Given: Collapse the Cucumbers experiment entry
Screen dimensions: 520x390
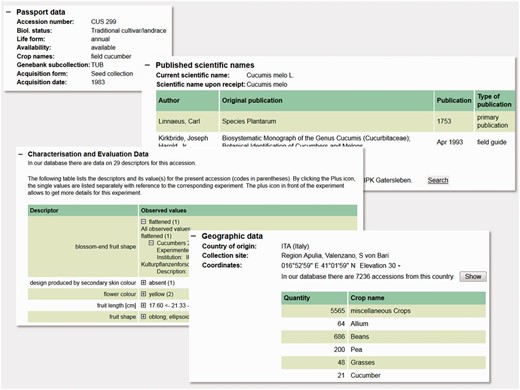Looking at the screenshot, I should [x=151, y=243].
